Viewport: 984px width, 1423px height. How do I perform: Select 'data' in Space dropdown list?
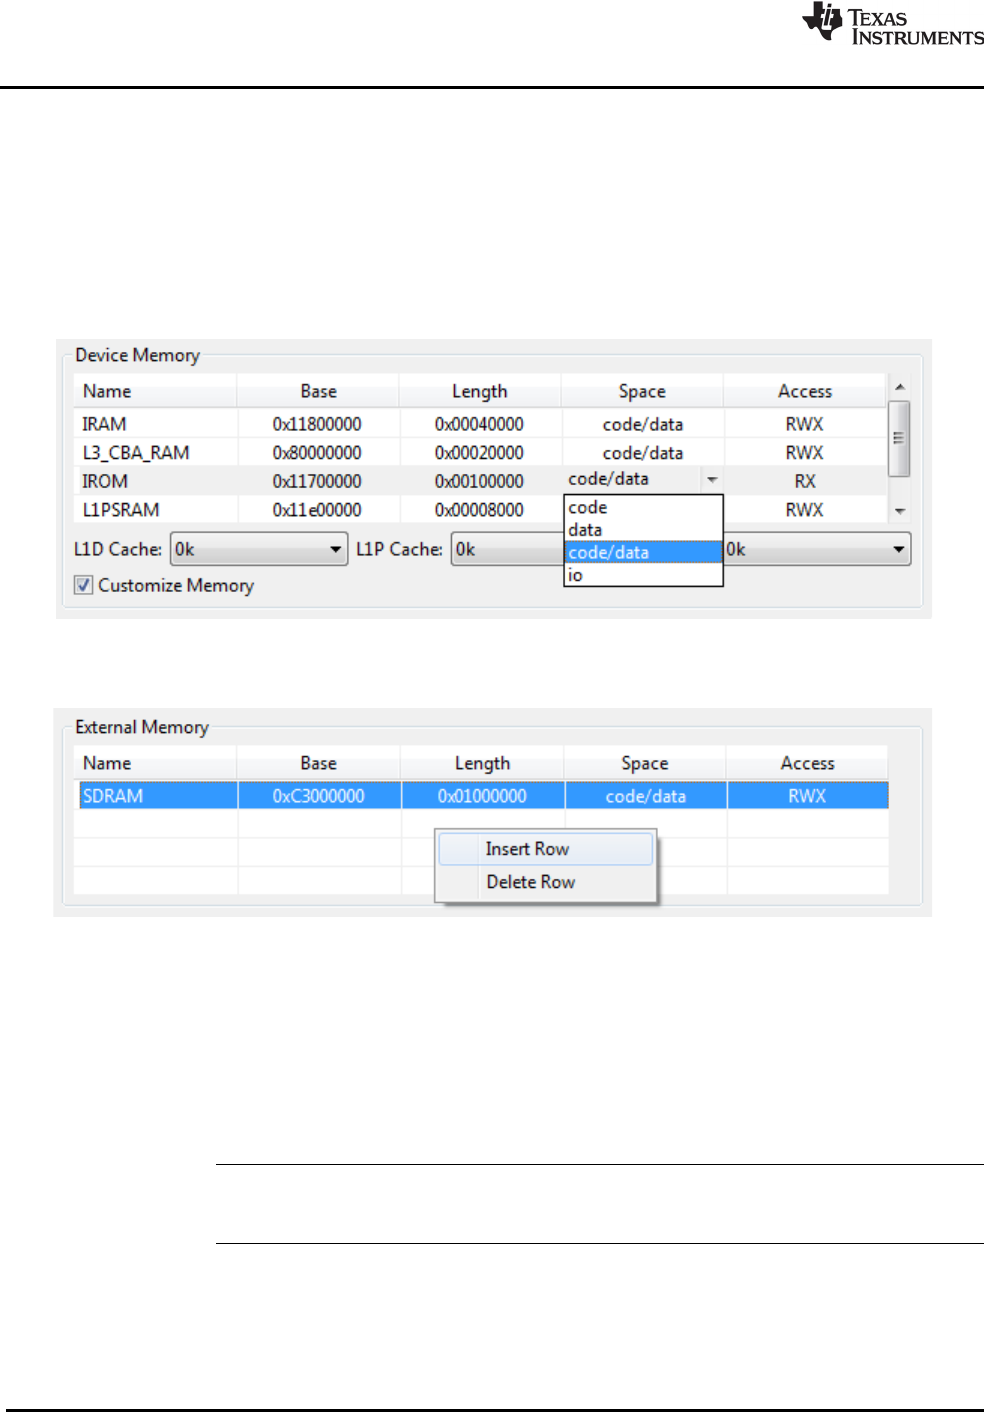(x=643, y=529)
